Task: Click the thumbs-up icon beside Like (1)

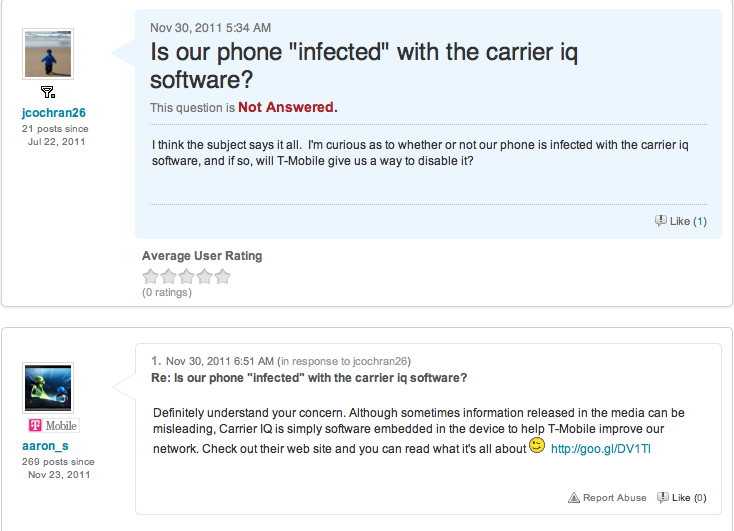Action: click(661, 221)
